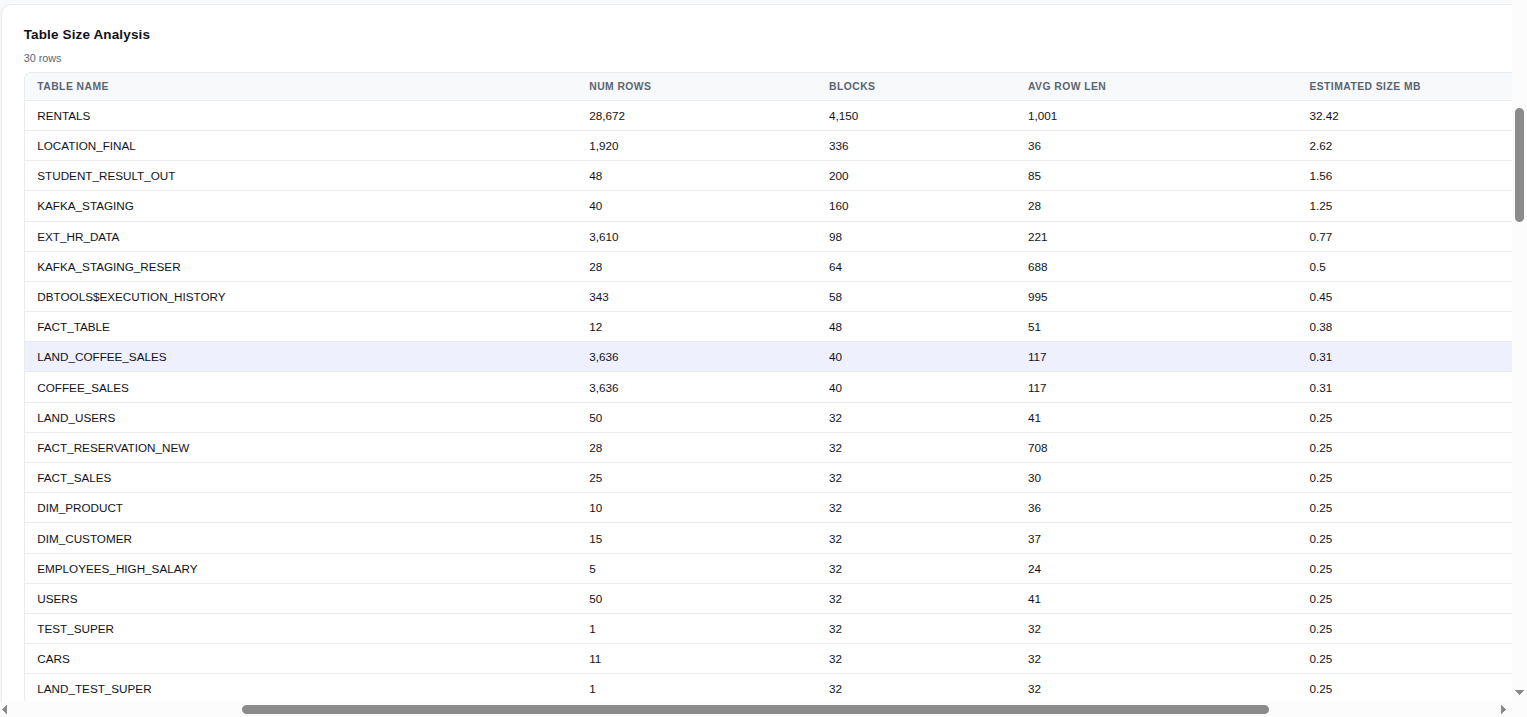Click 15 num rows for DIM_CUSTOMER
This screenshot has width=1527, height=717.
click(596, 539)
